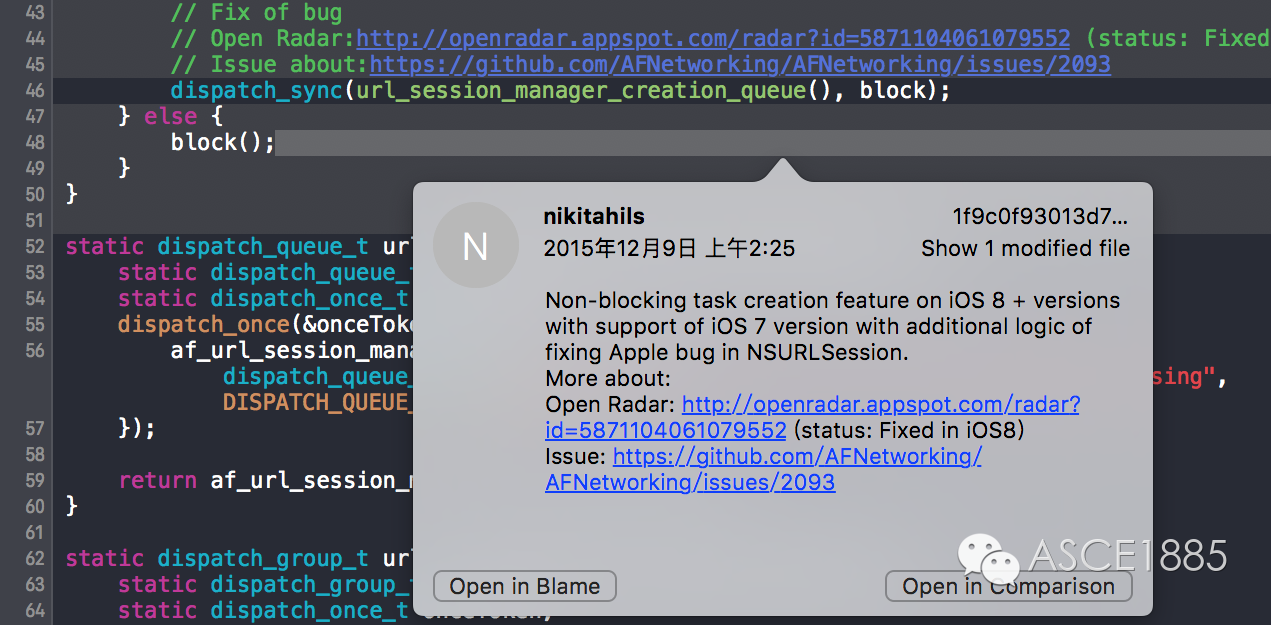The image size is (1271, 625).
Task: Click line number 52 in the gutter
Action: pyautogui.click(x=34, y=246)
